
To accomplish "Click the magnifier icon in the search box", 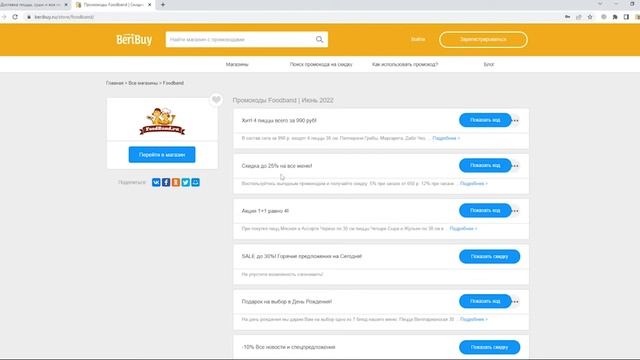I will (x=319, y=40).
